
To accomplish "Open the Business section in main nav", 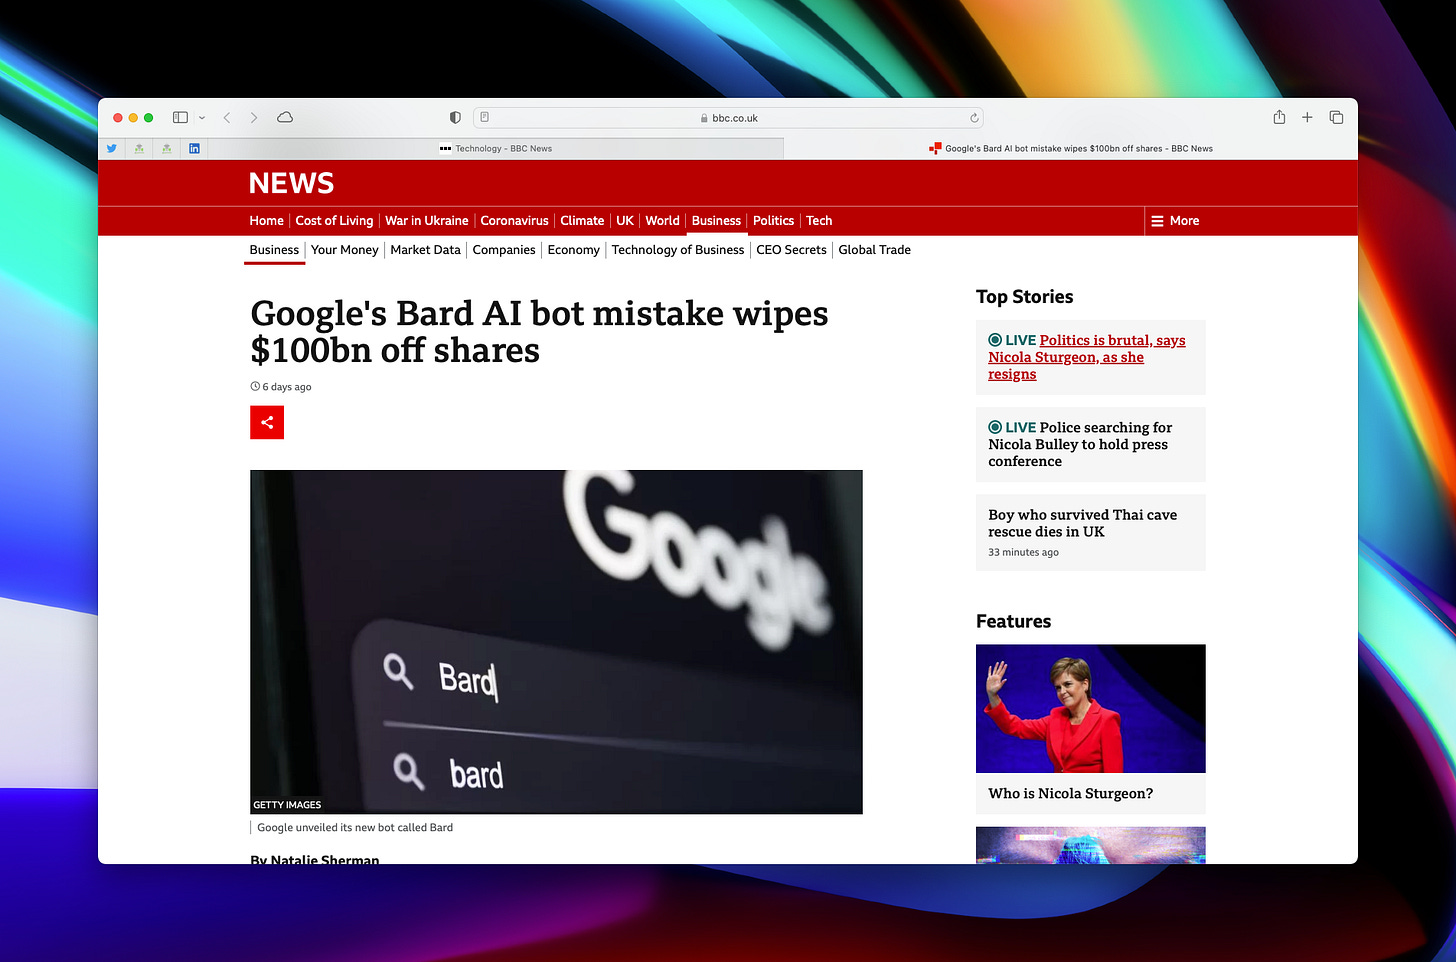I will click(x=716, y=221).
